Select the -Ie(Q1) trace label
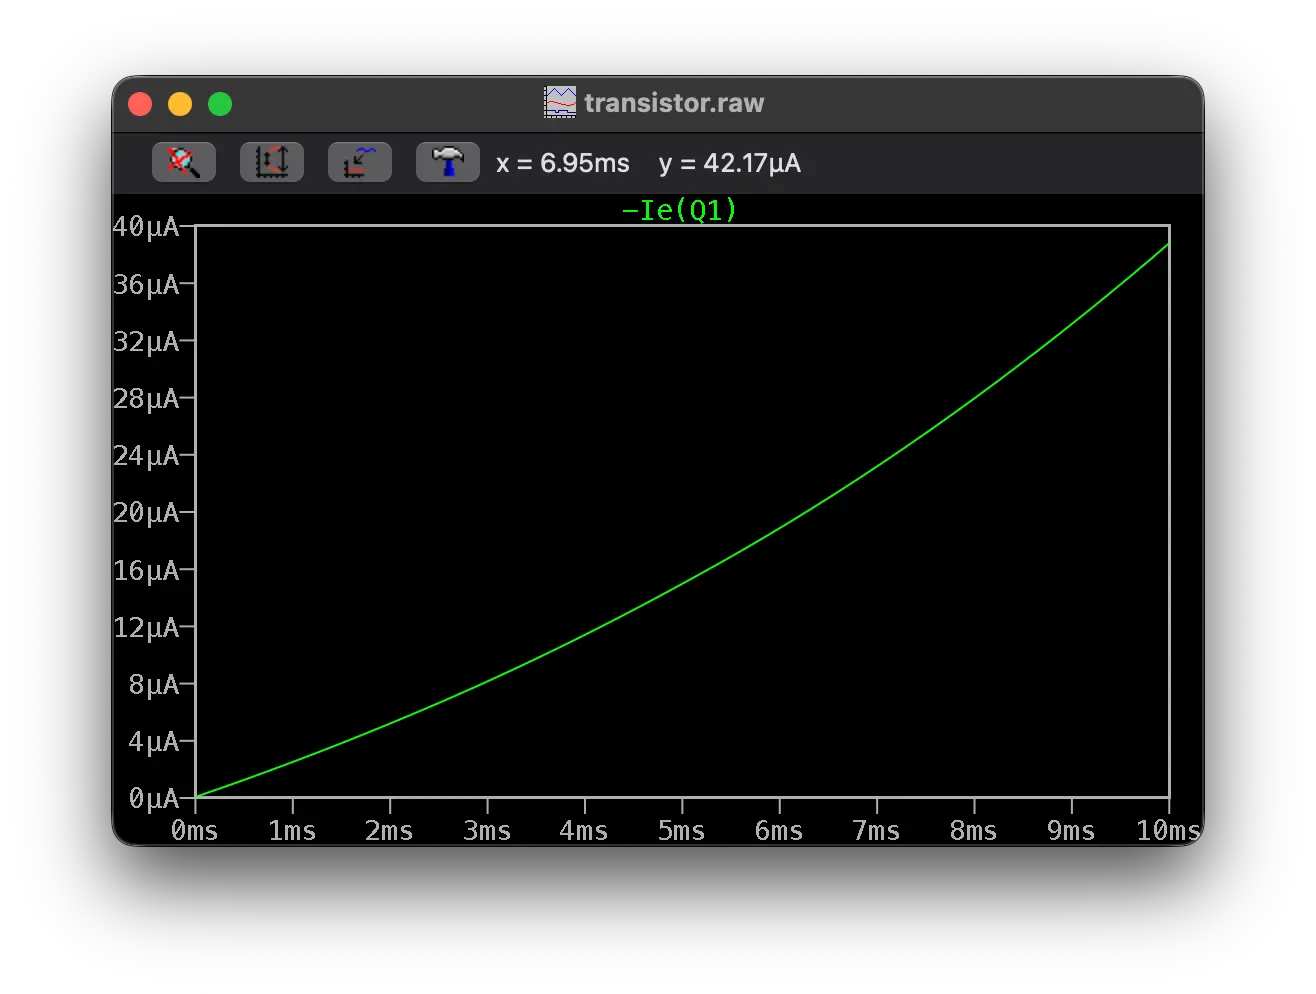Image resolution: width=1316 pixels, height=994 pixels. click(x=679, y=210)
